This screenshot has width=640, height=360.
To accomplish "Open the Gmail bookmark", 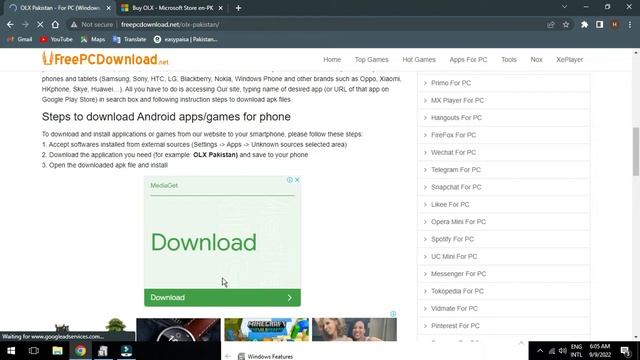I will (x=20, y=39).
